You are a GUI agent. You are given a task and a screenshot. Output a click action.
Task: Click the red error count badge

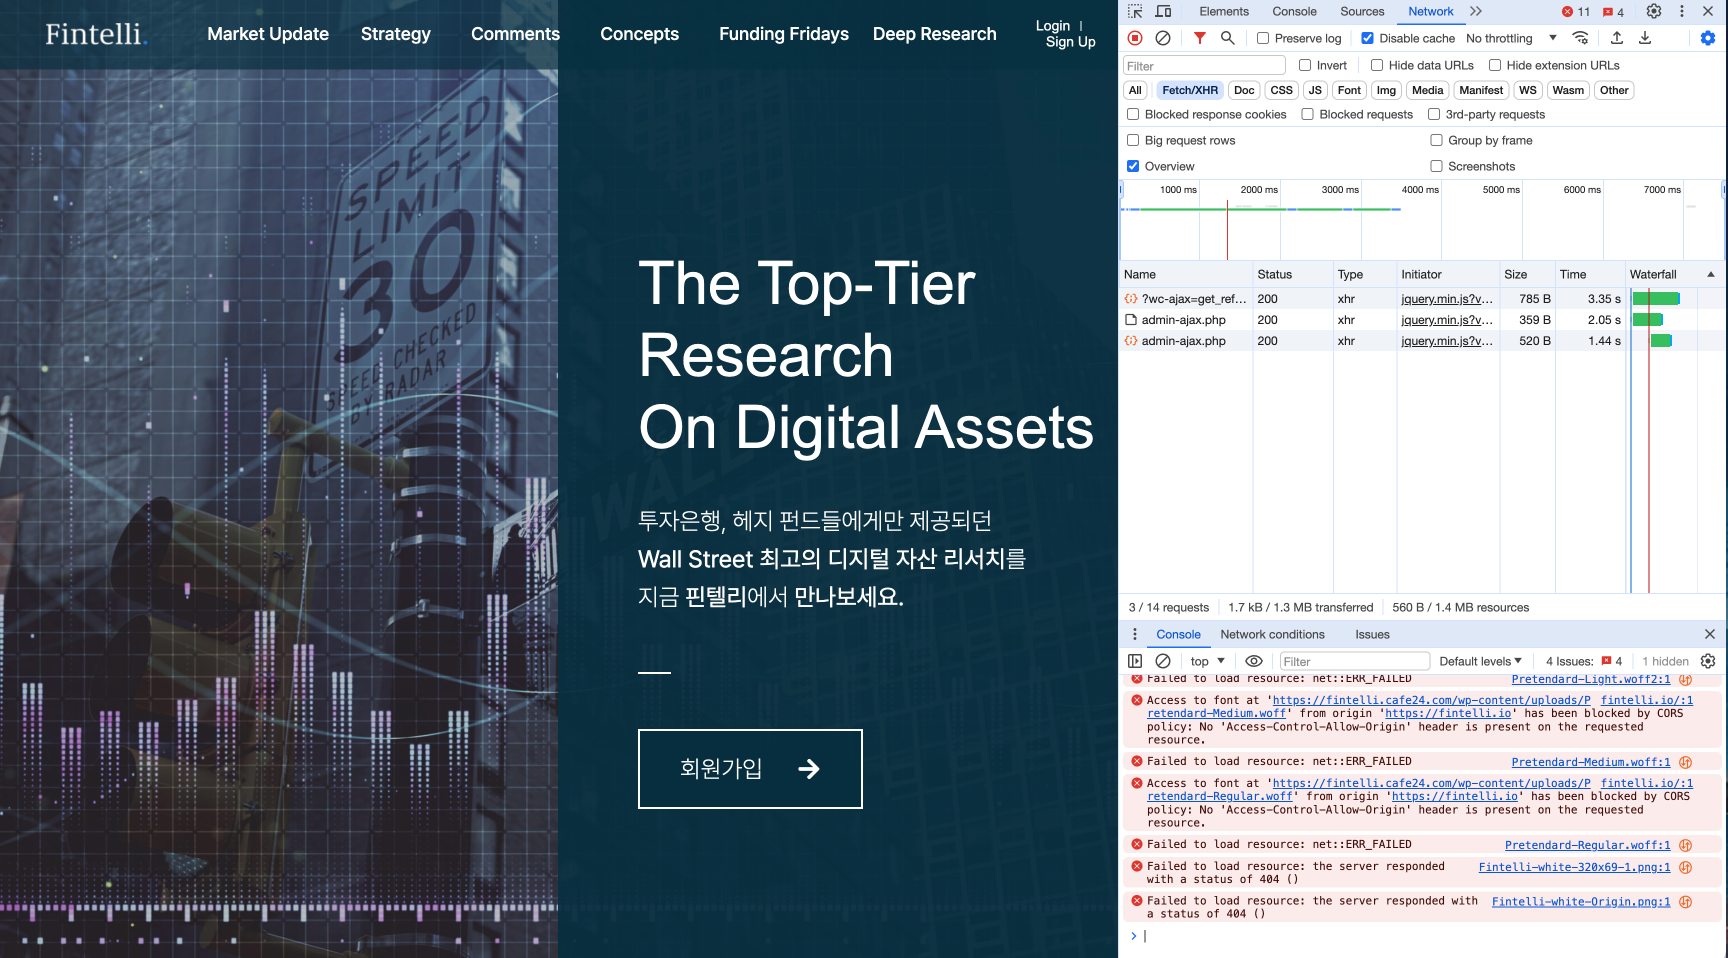(1576, 12)
